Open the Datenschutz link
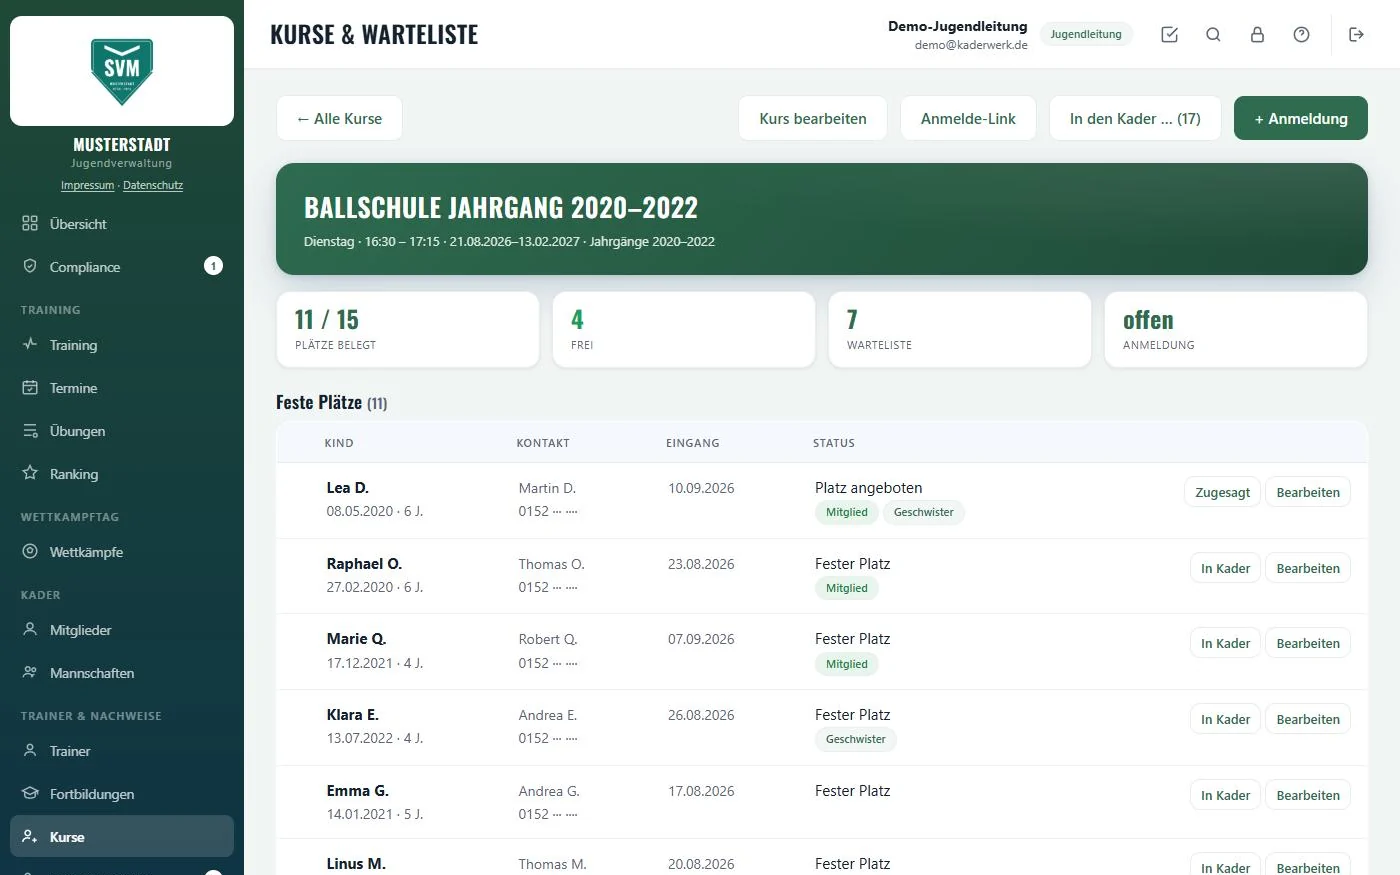The image size is (1400, 875). 153,185
